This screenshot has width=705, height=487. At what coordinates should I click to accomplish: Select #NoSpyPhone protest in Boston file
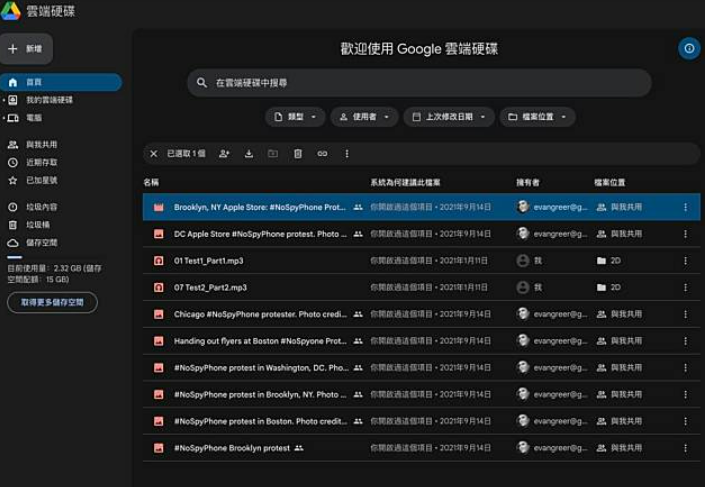tap(421, 421)
